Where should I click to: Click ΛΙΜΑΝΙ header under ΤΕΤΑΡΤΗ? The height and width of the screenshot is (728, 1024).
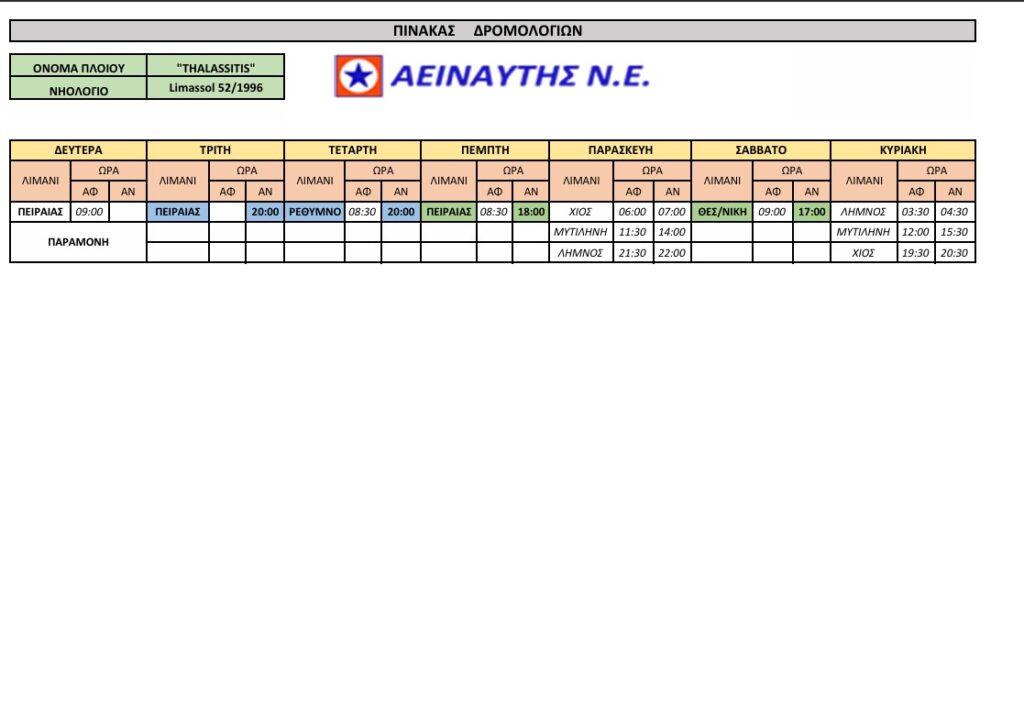tap(315, 181)
